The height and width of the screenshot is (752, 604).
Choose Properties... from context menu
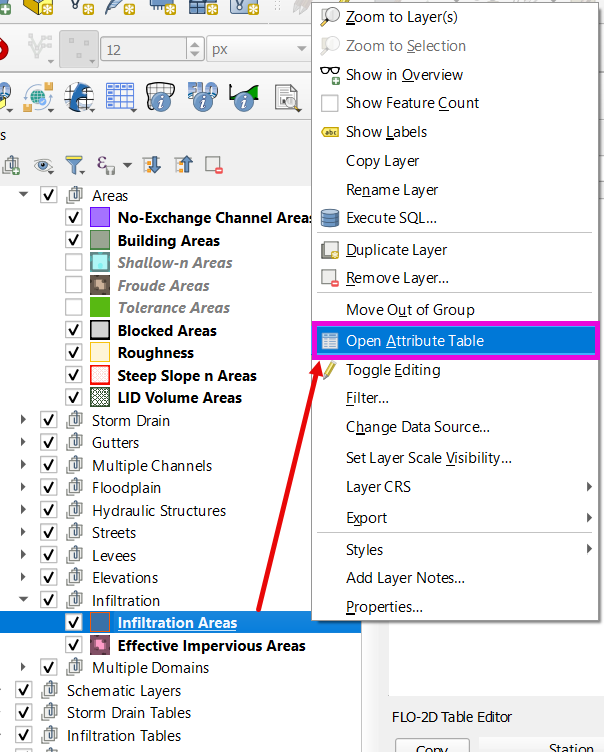click(384, 607)
